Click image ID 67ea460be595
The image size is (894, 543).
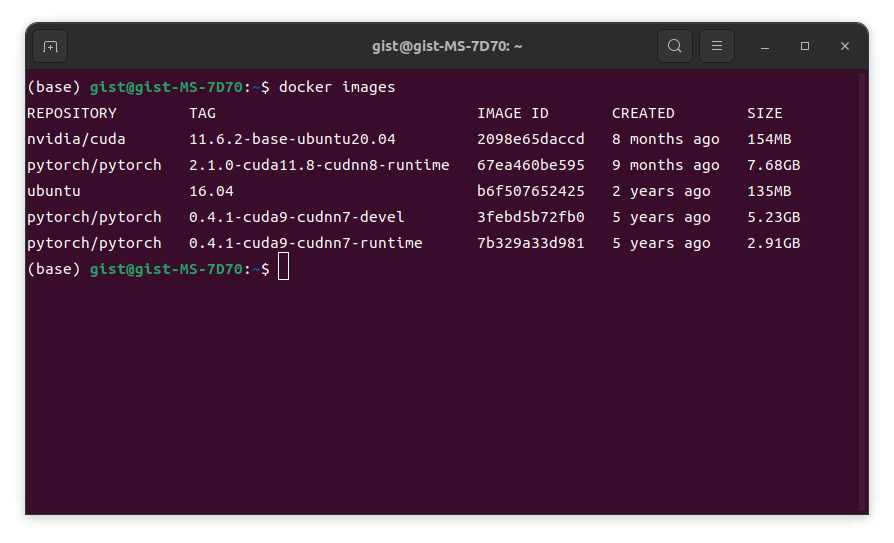531,165
